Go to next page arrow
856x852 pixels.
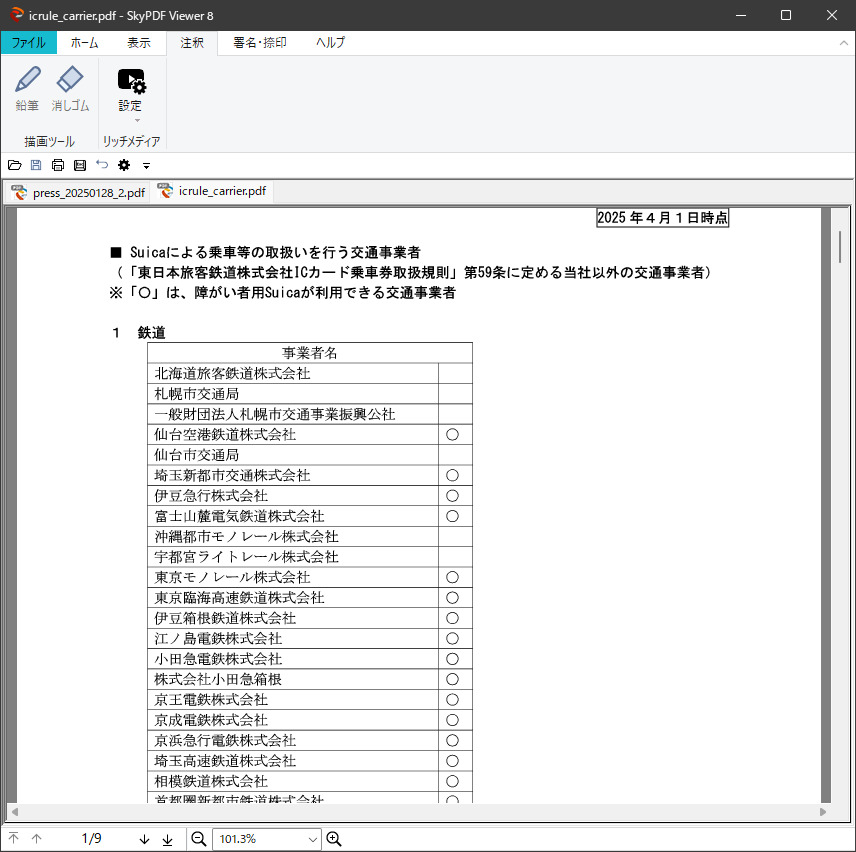[x=144, y=839]
